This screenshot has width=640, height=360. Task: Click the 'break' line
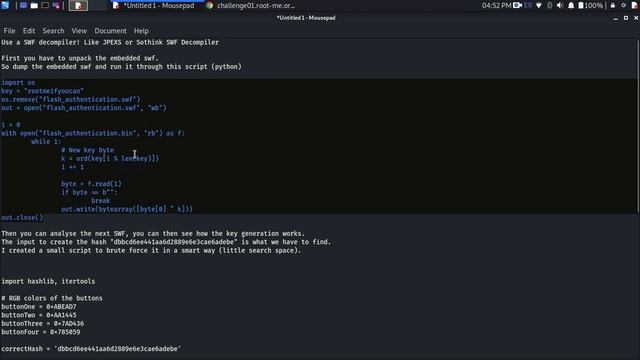coord(100,201)
